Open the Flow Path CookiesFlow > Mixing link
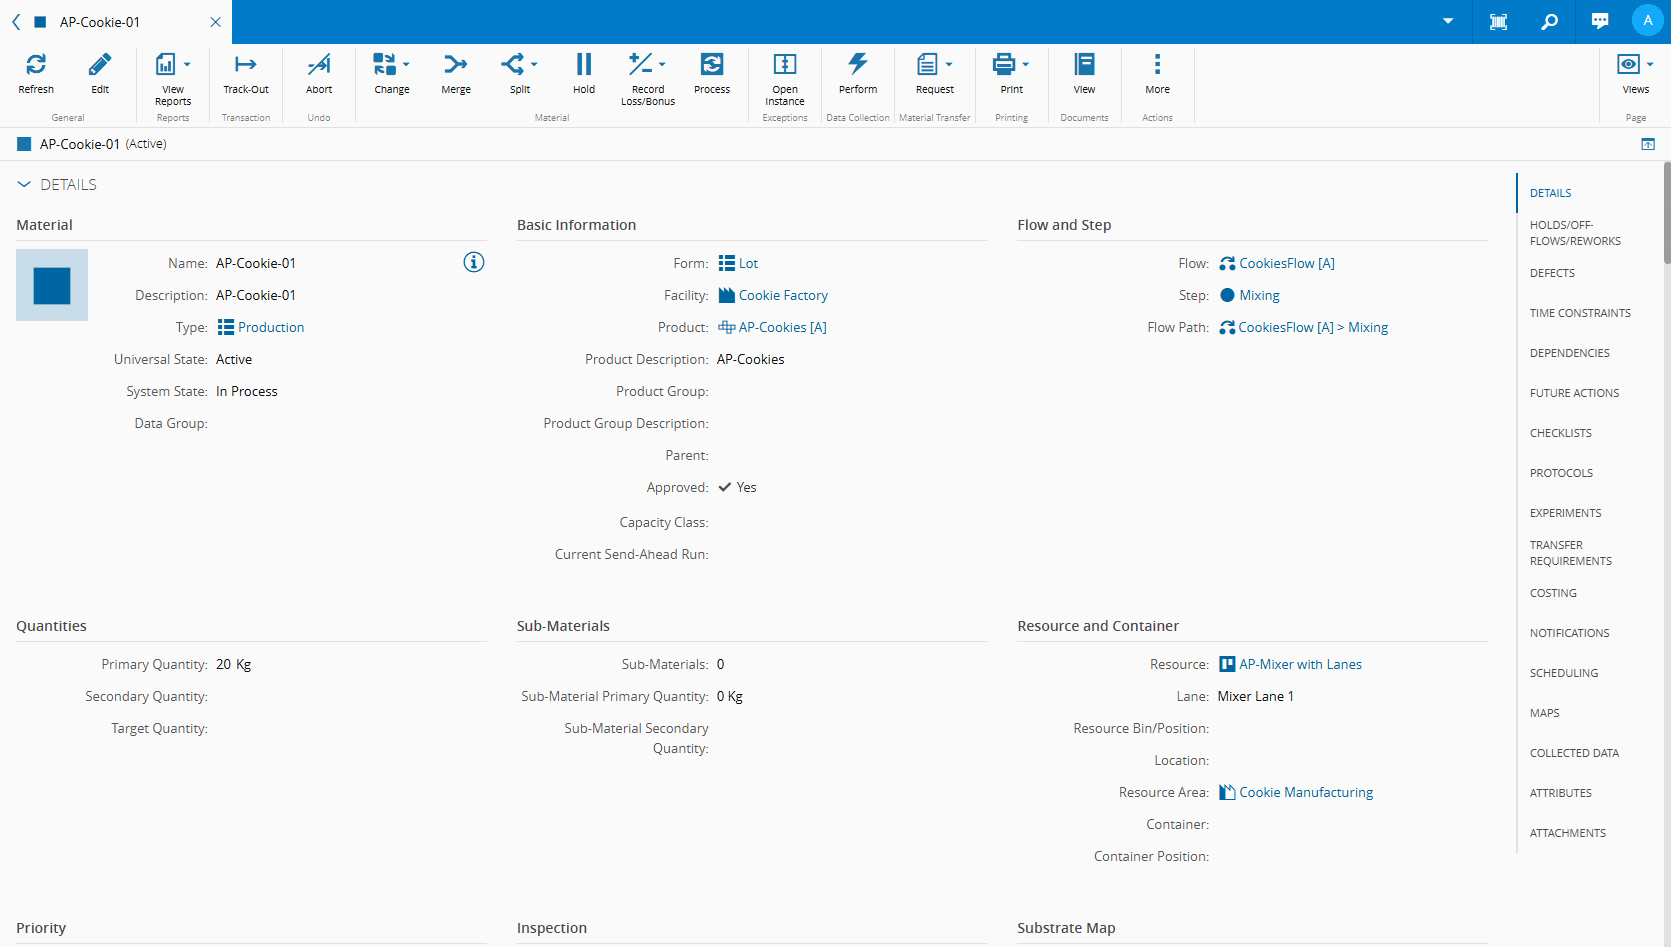The width and height of the screenshot is (1671, 947). (1313, 327)
